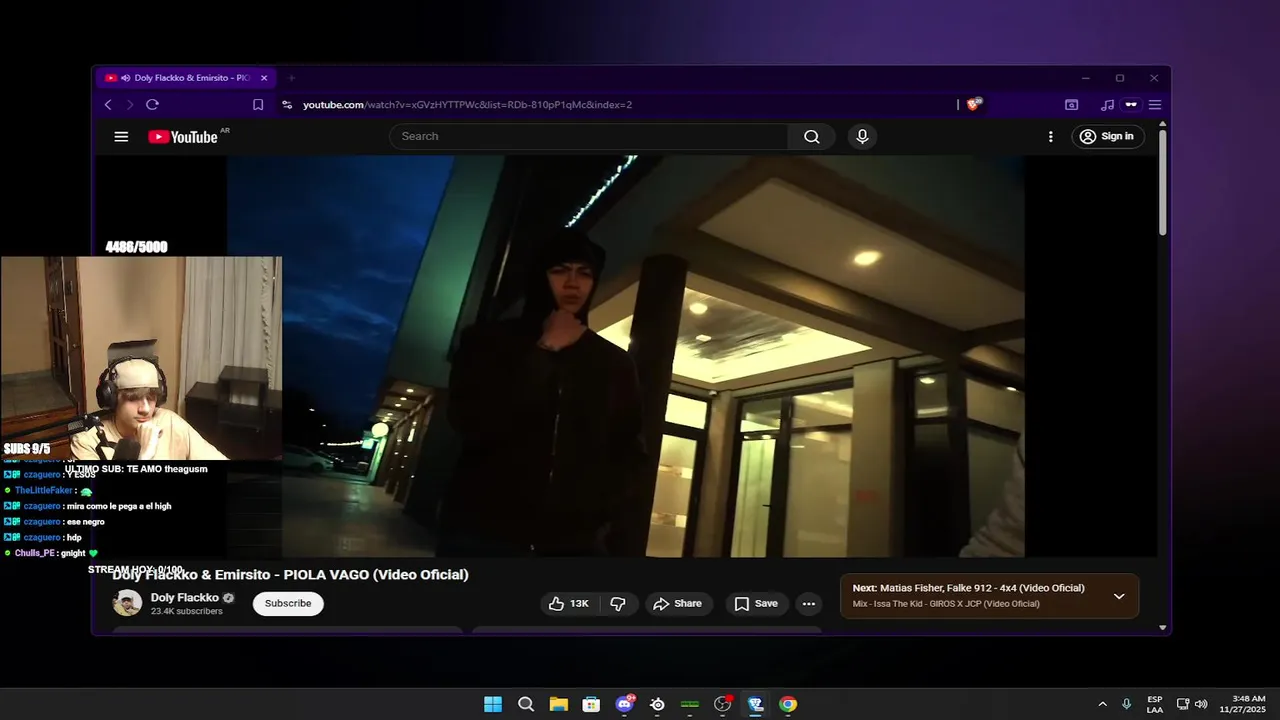Mute the tab via speaker icon

tap(125, 78)
